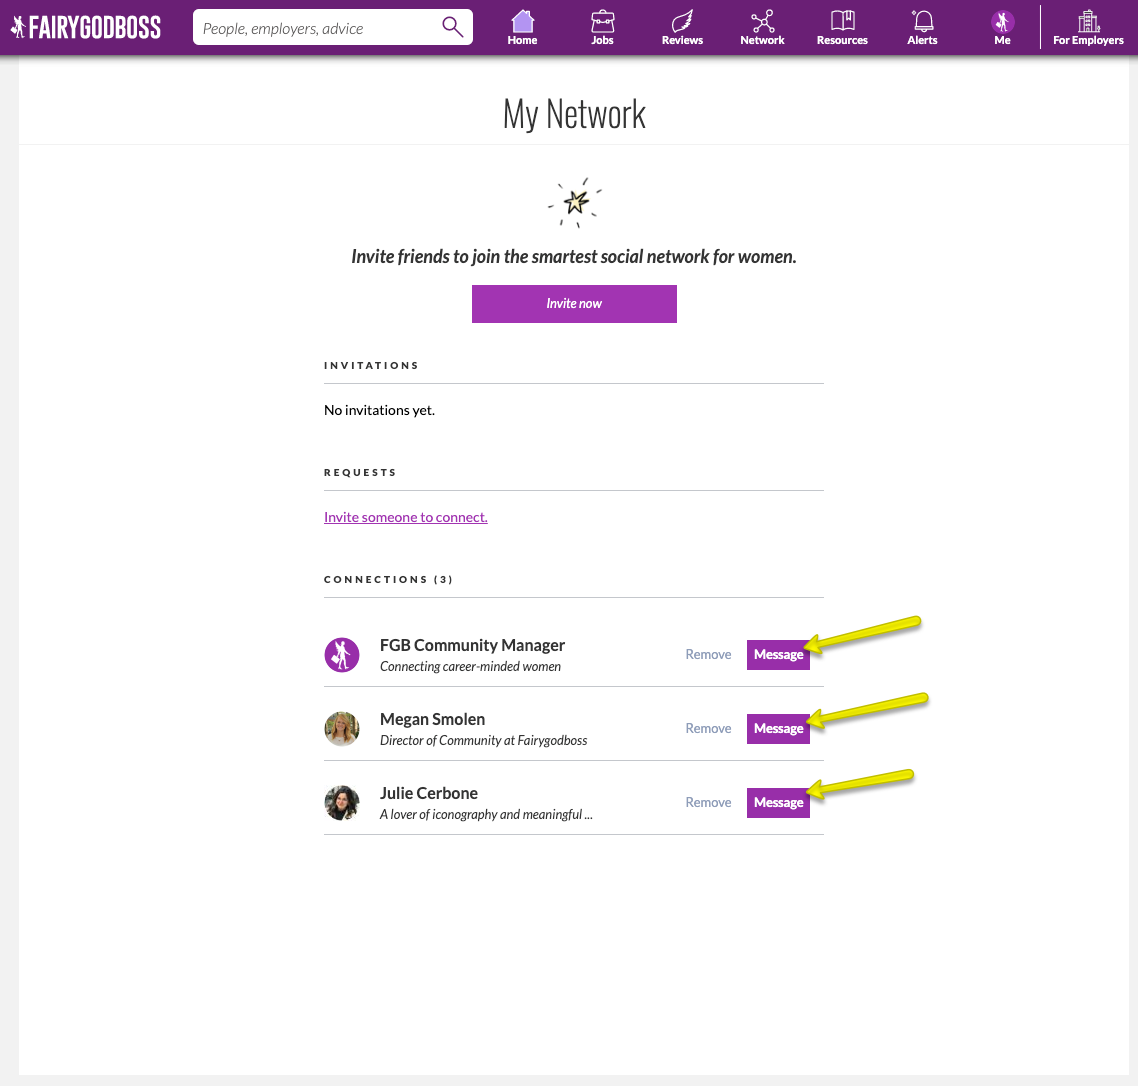Follow the Invite someone to connect link
The image size is (1138, 1086).
[406, 517]
